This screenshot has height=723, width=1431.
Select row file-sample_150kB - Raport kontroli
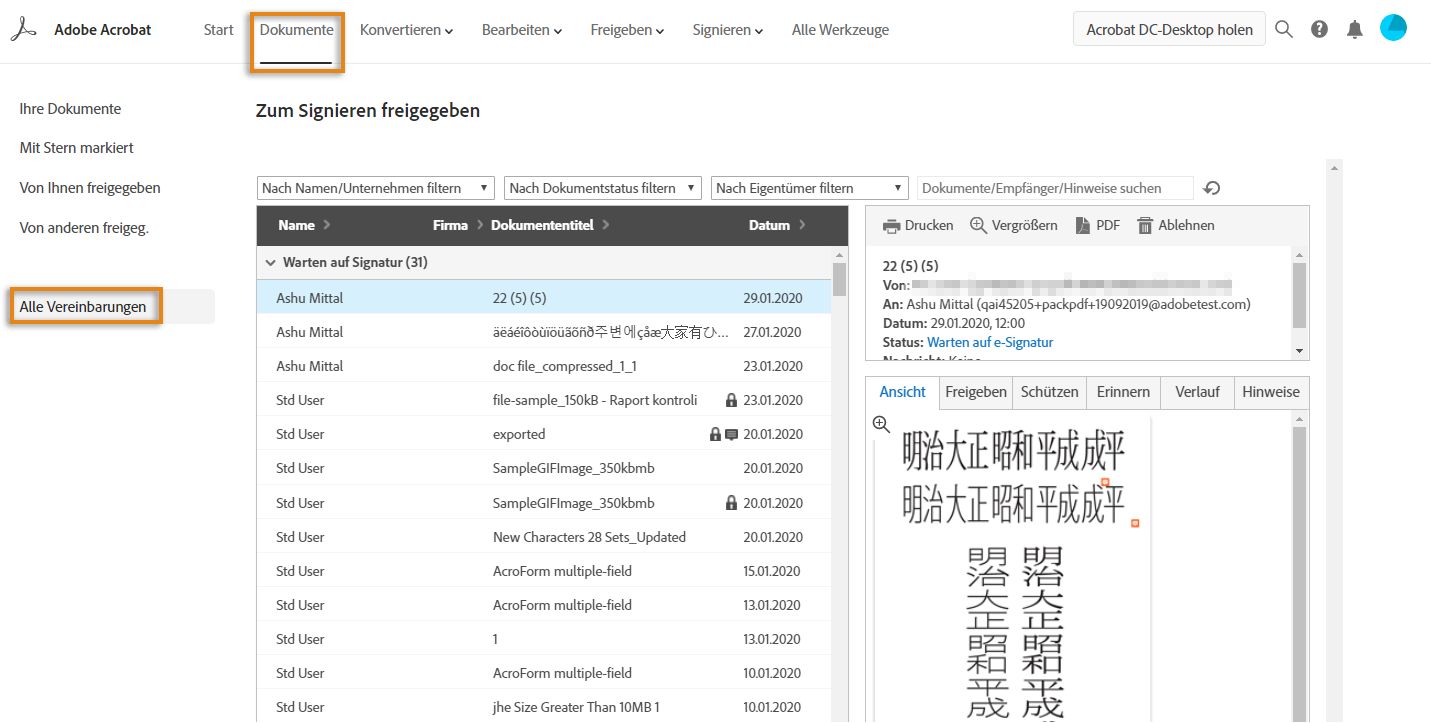pos(544,400)
